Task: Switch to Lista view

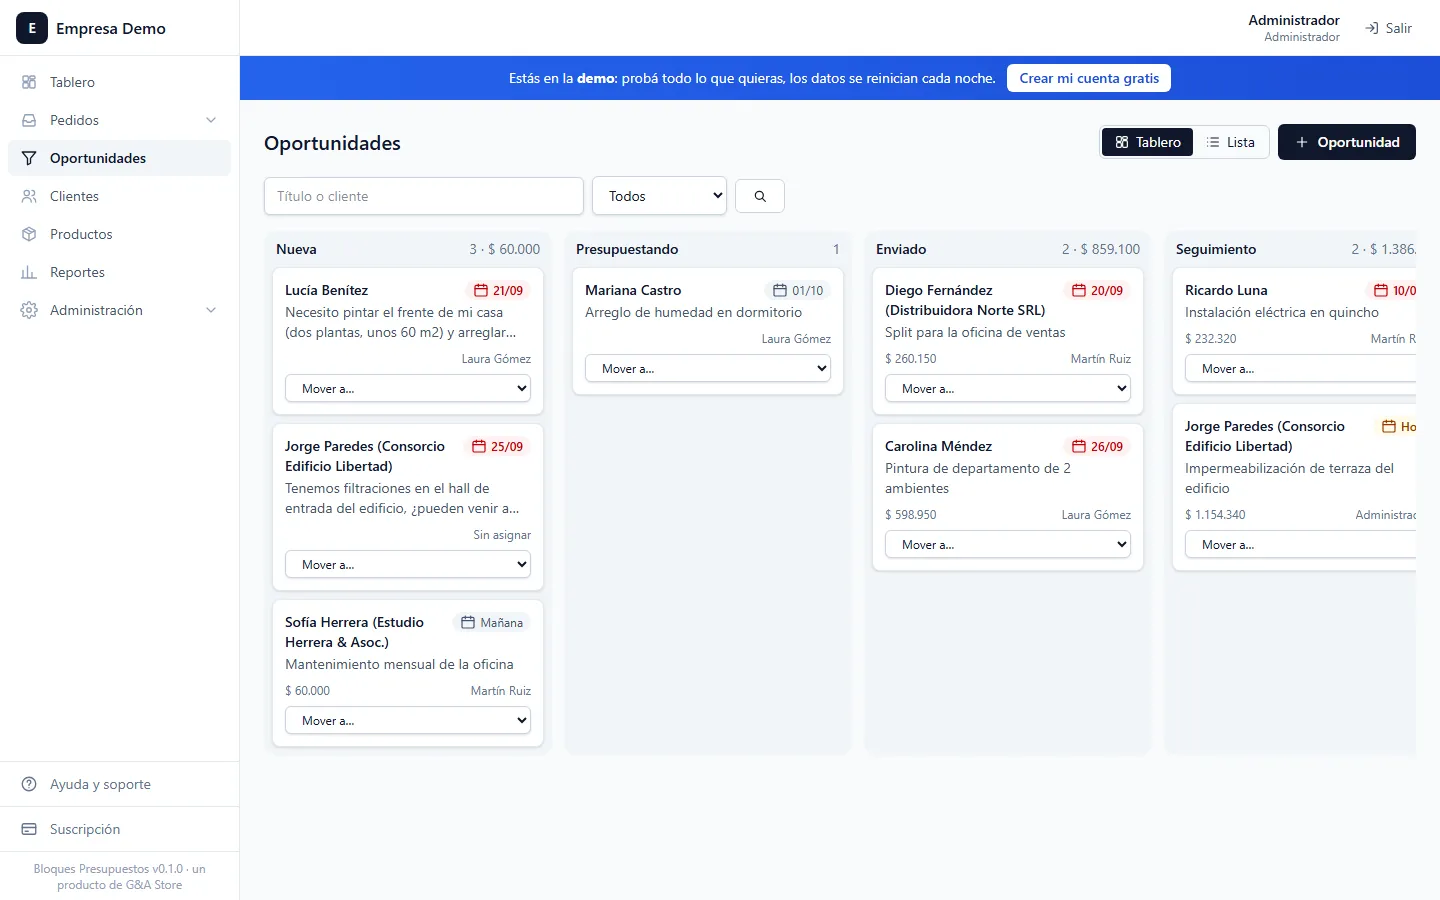Action: [1231, 142]
